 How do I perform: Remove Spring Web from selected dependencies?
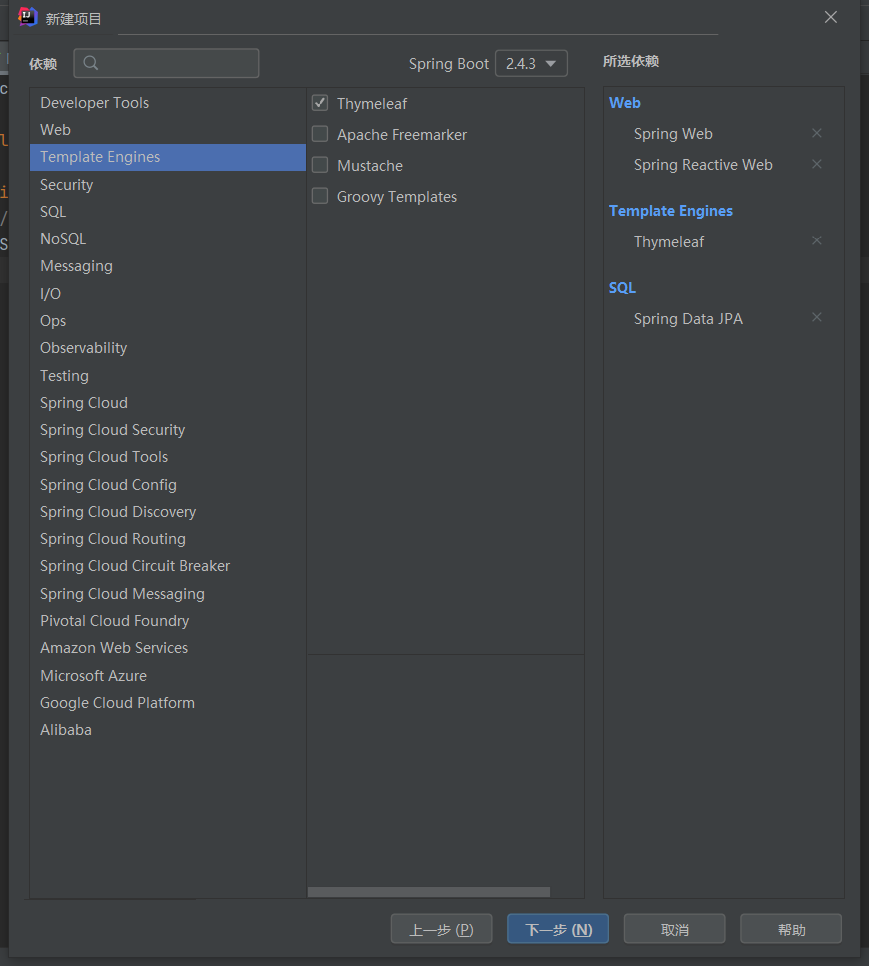tap(817, 133)
